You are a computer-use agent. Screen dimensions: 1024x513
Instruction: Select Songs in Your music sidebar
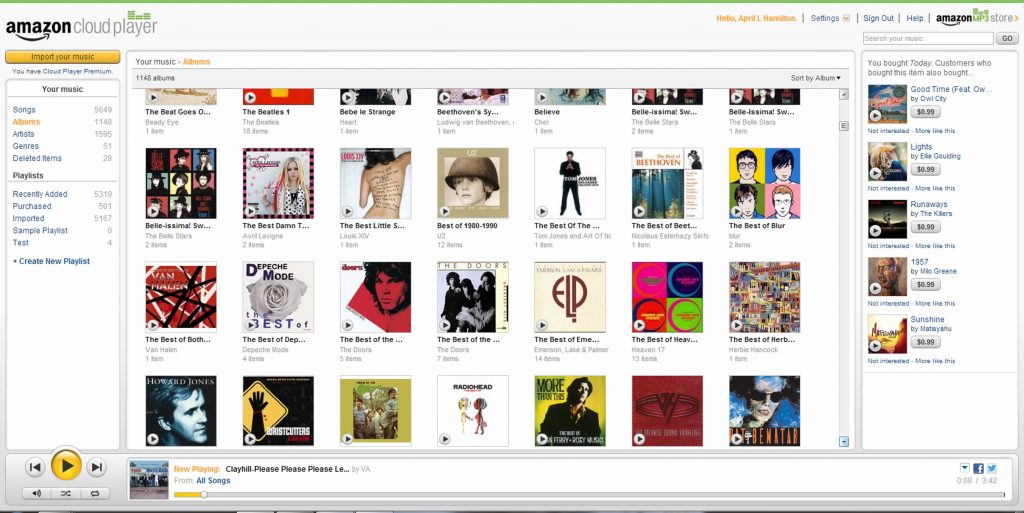[x=24, y=110]
